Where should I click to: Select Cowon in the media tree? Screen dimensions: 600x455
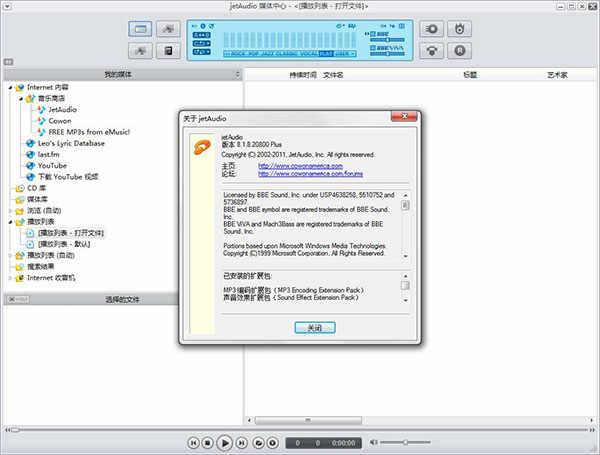pyautogui.click(x=60, y=121)
